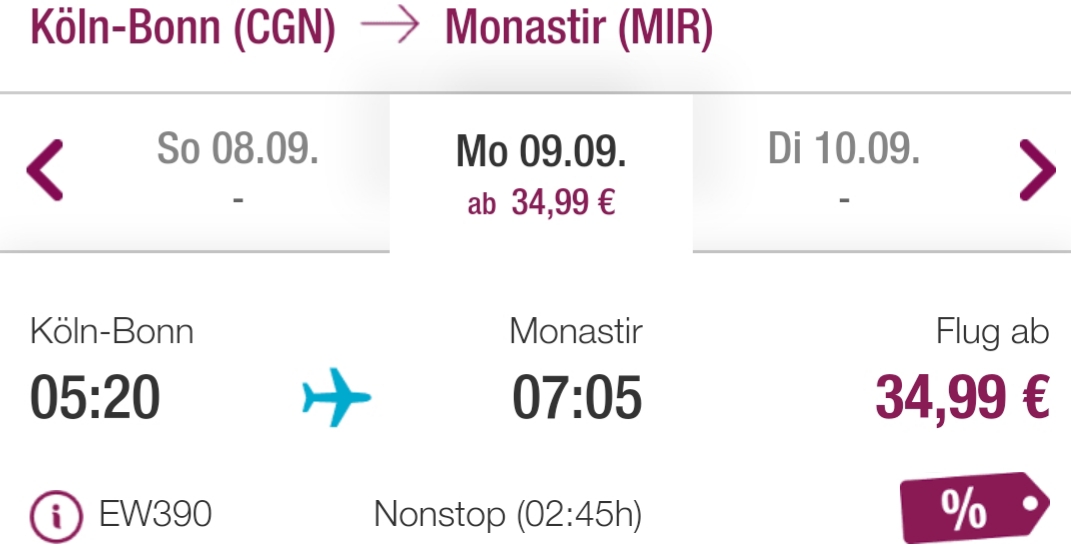Go to next date with right chevron

click(x=1038, y=170)
